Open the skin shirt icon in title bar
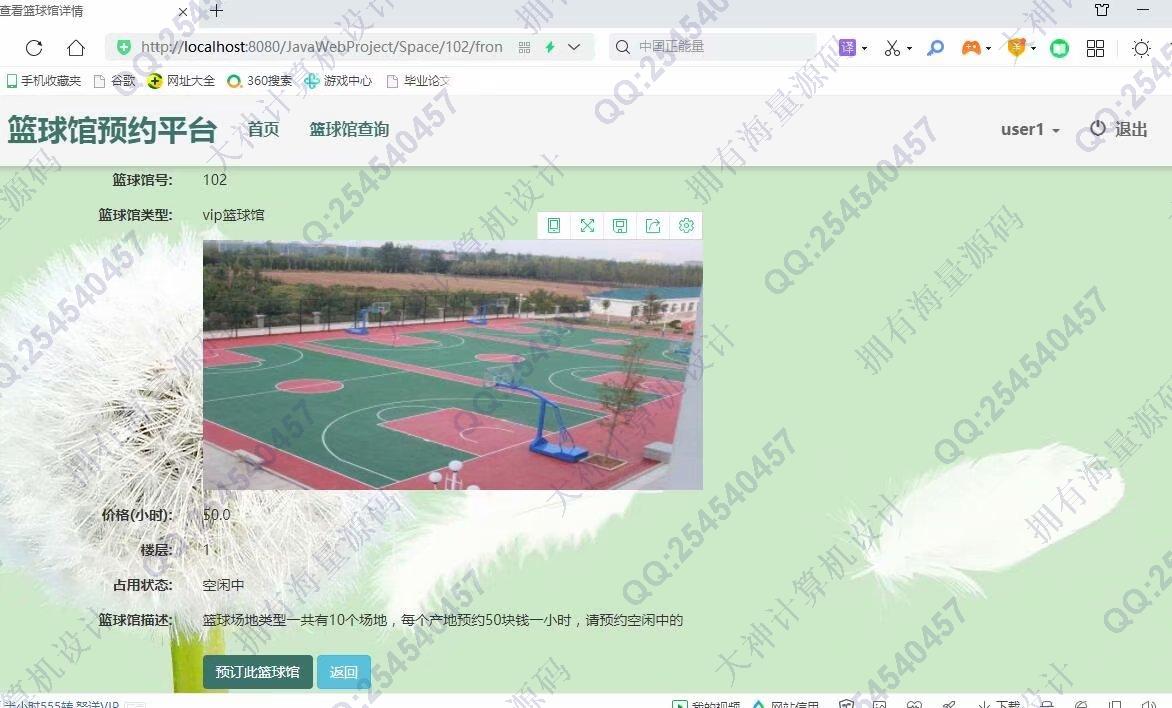 tap(1102, 10)
